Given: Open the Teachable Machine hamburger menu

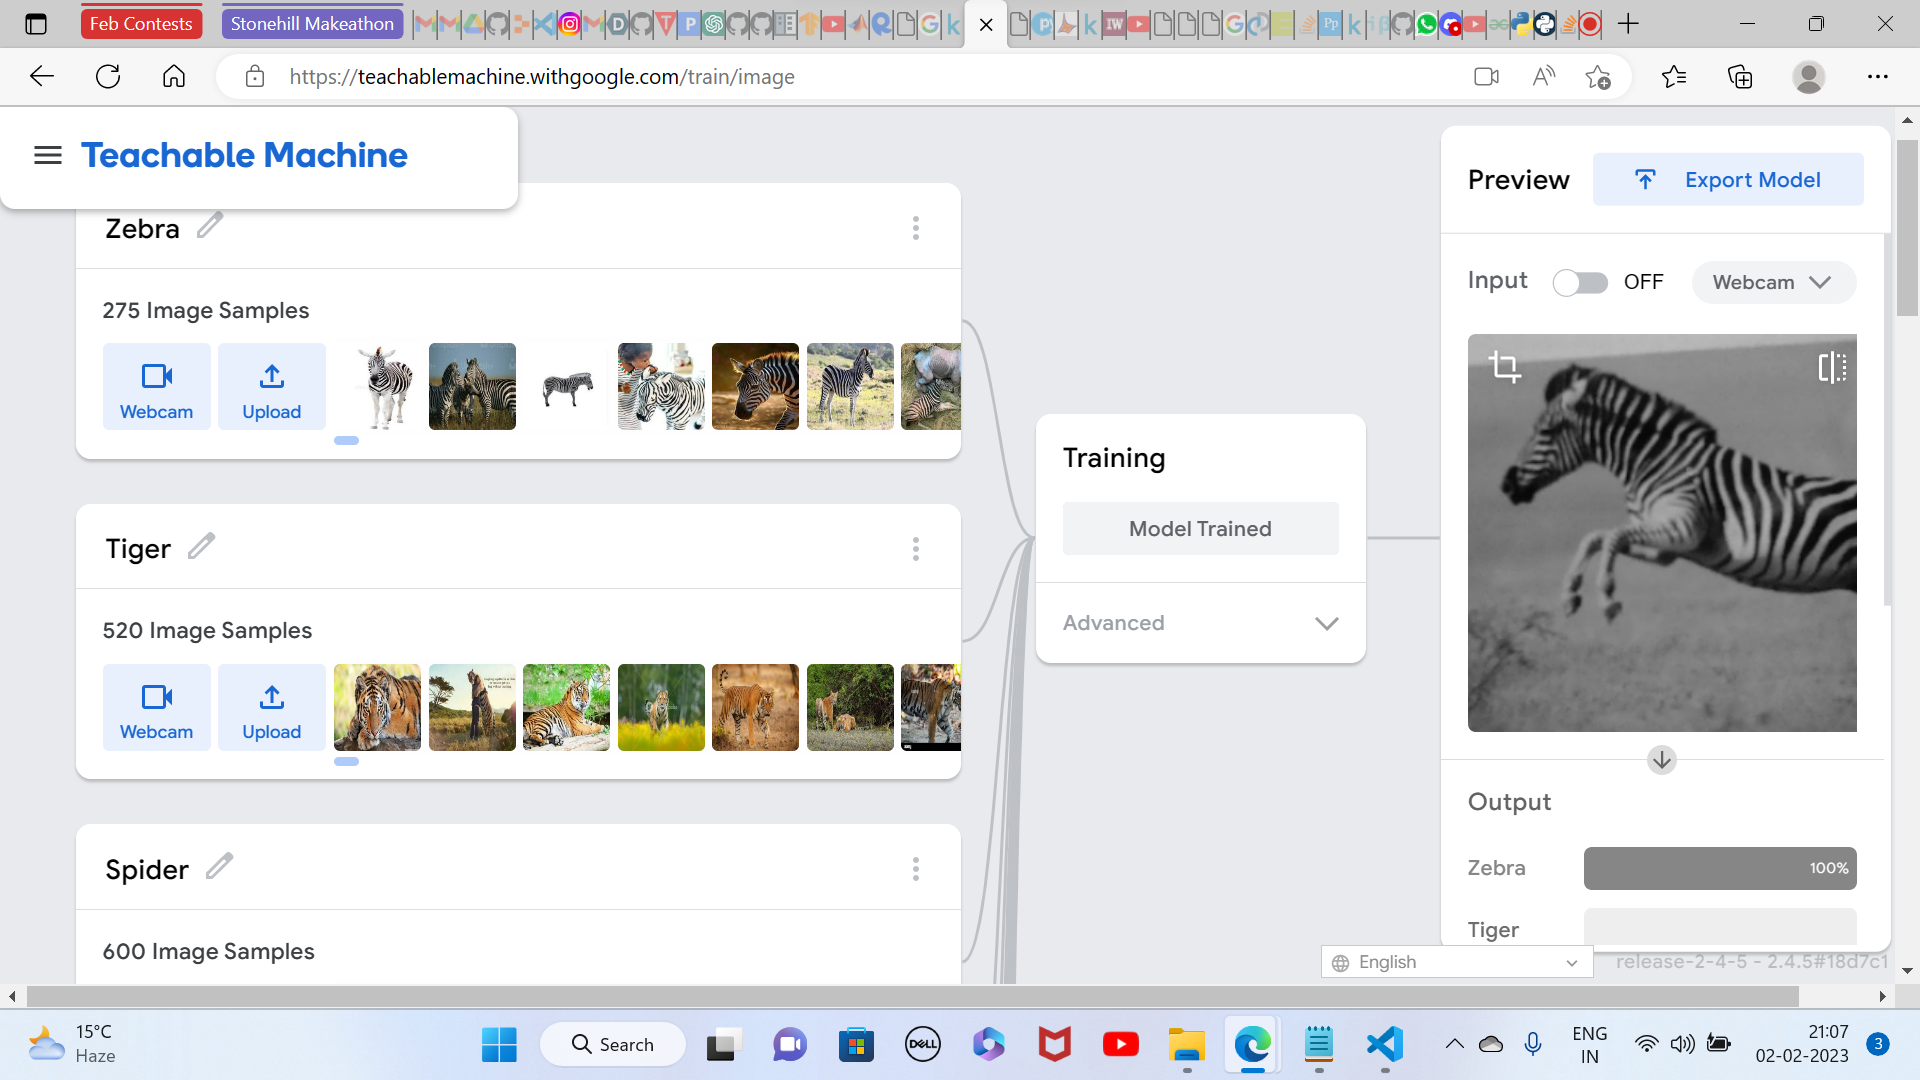Looking at the screenshot, I should point(48,155).
